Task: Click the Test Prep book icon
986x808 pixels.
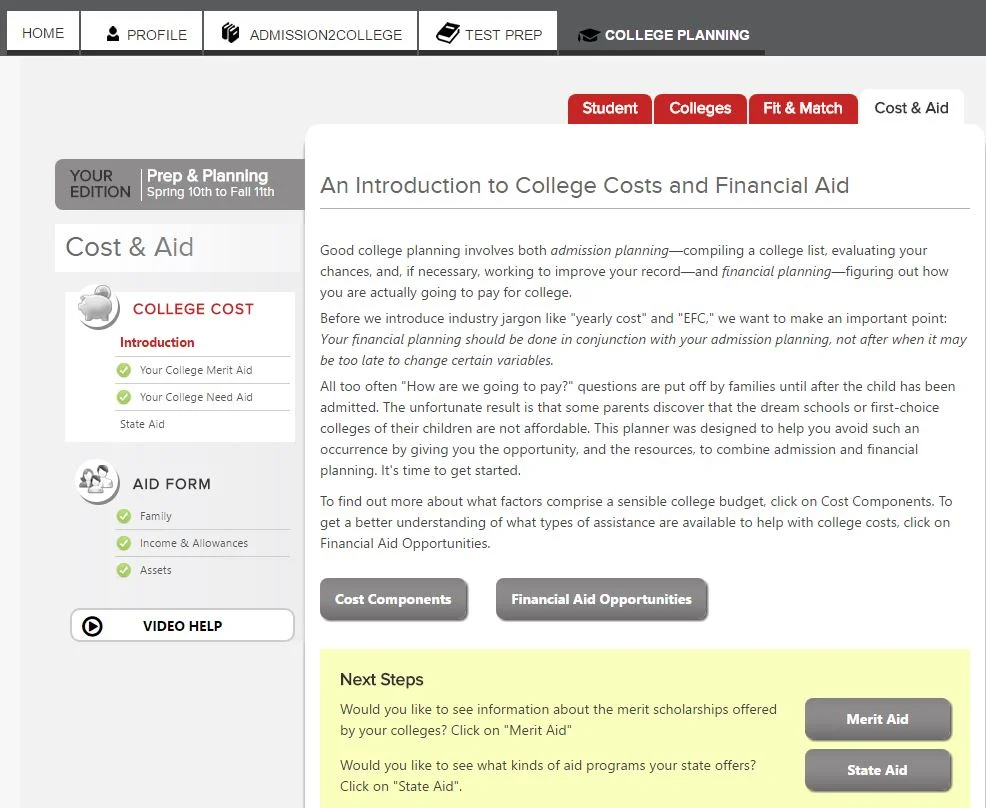Action: click(x=448, y=33)
